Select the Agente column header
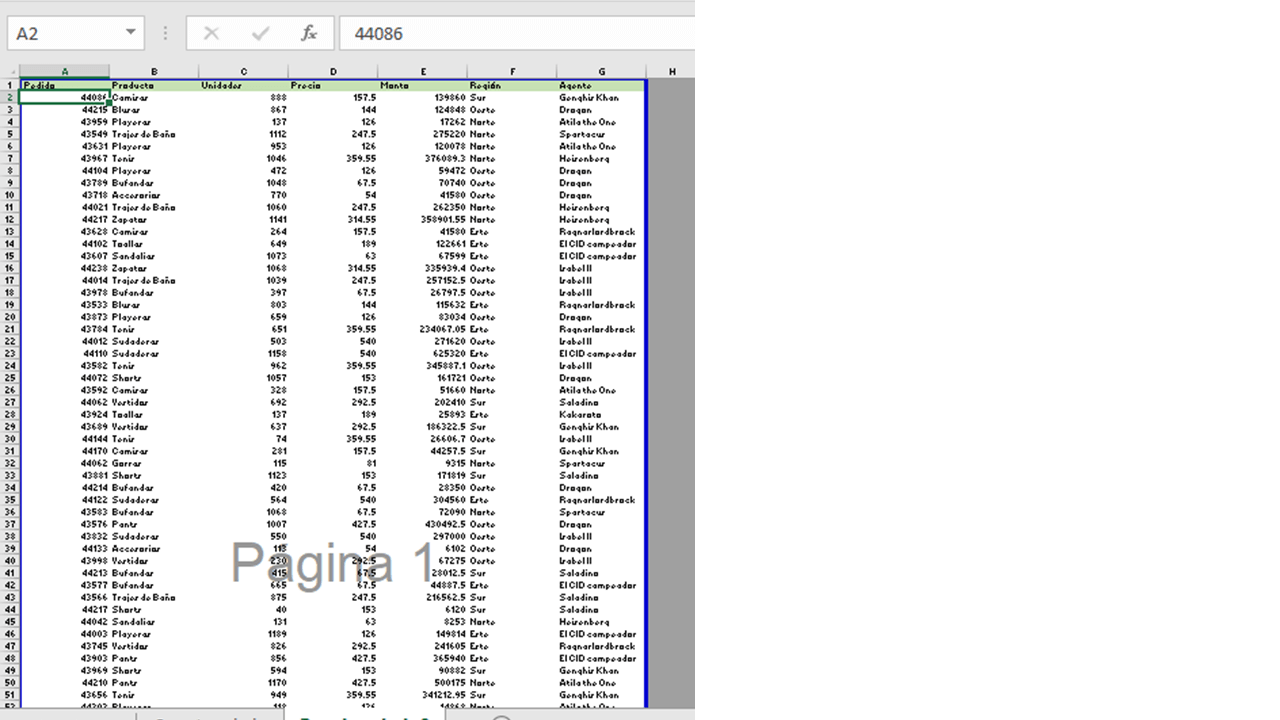 click(601, 71)
